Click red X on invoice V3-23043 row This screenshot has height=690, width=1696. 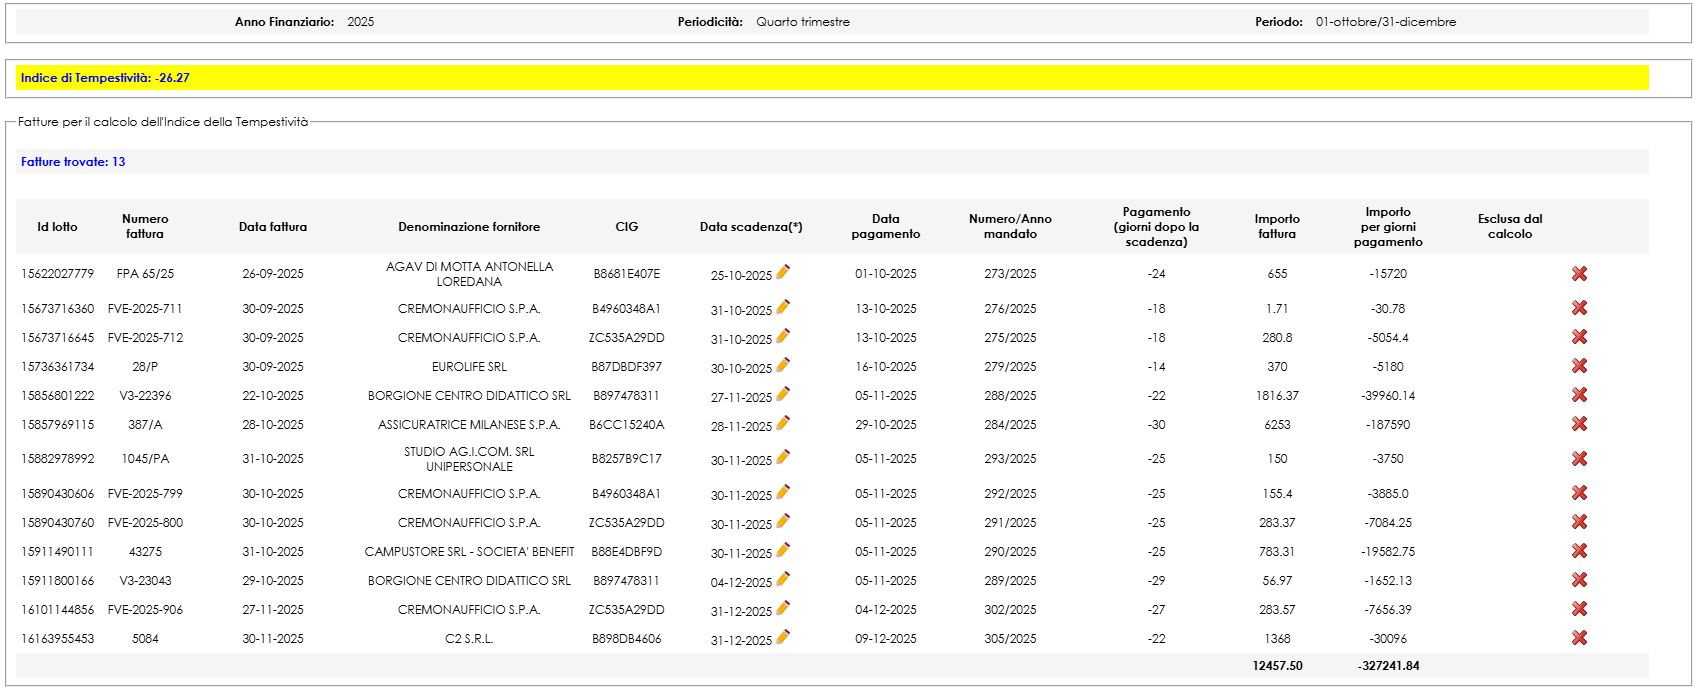pyautogui.click(x=1579, y=580)
